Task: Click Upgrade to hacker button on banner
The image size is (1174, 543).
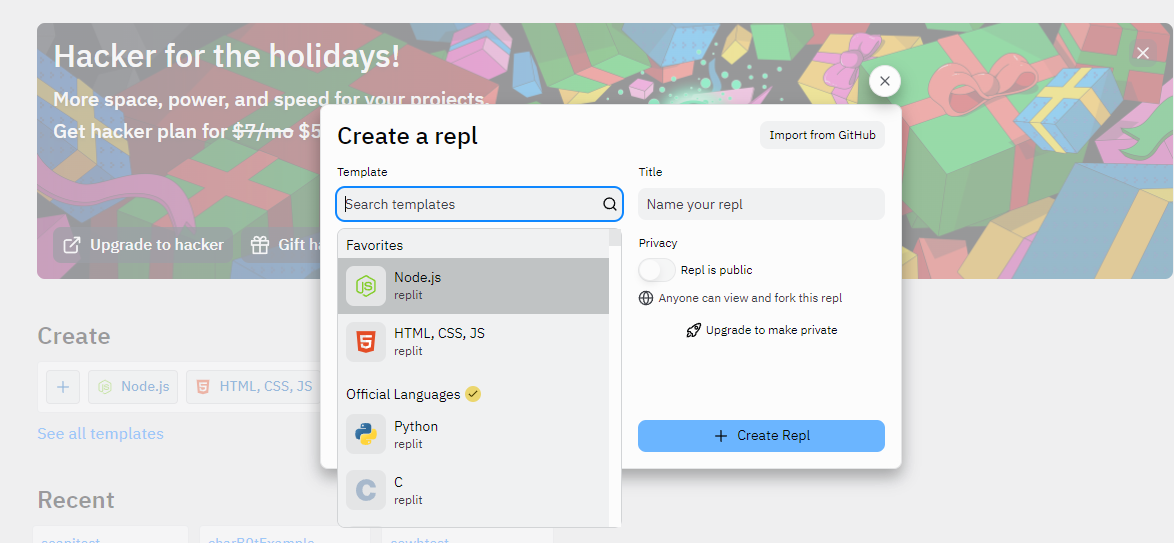Action: click(x=143, y=245)
